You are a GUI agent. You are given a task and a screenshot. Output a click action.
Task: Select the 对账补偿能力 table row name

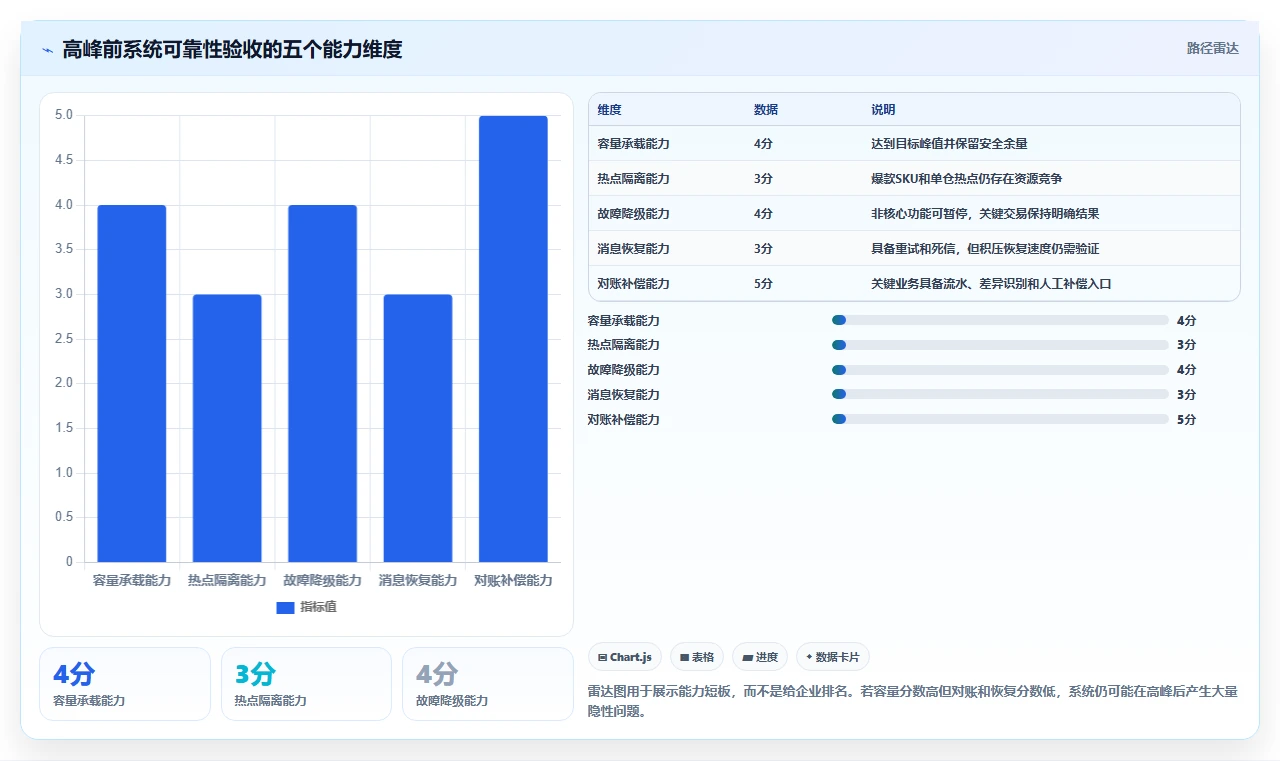(634, 284)
